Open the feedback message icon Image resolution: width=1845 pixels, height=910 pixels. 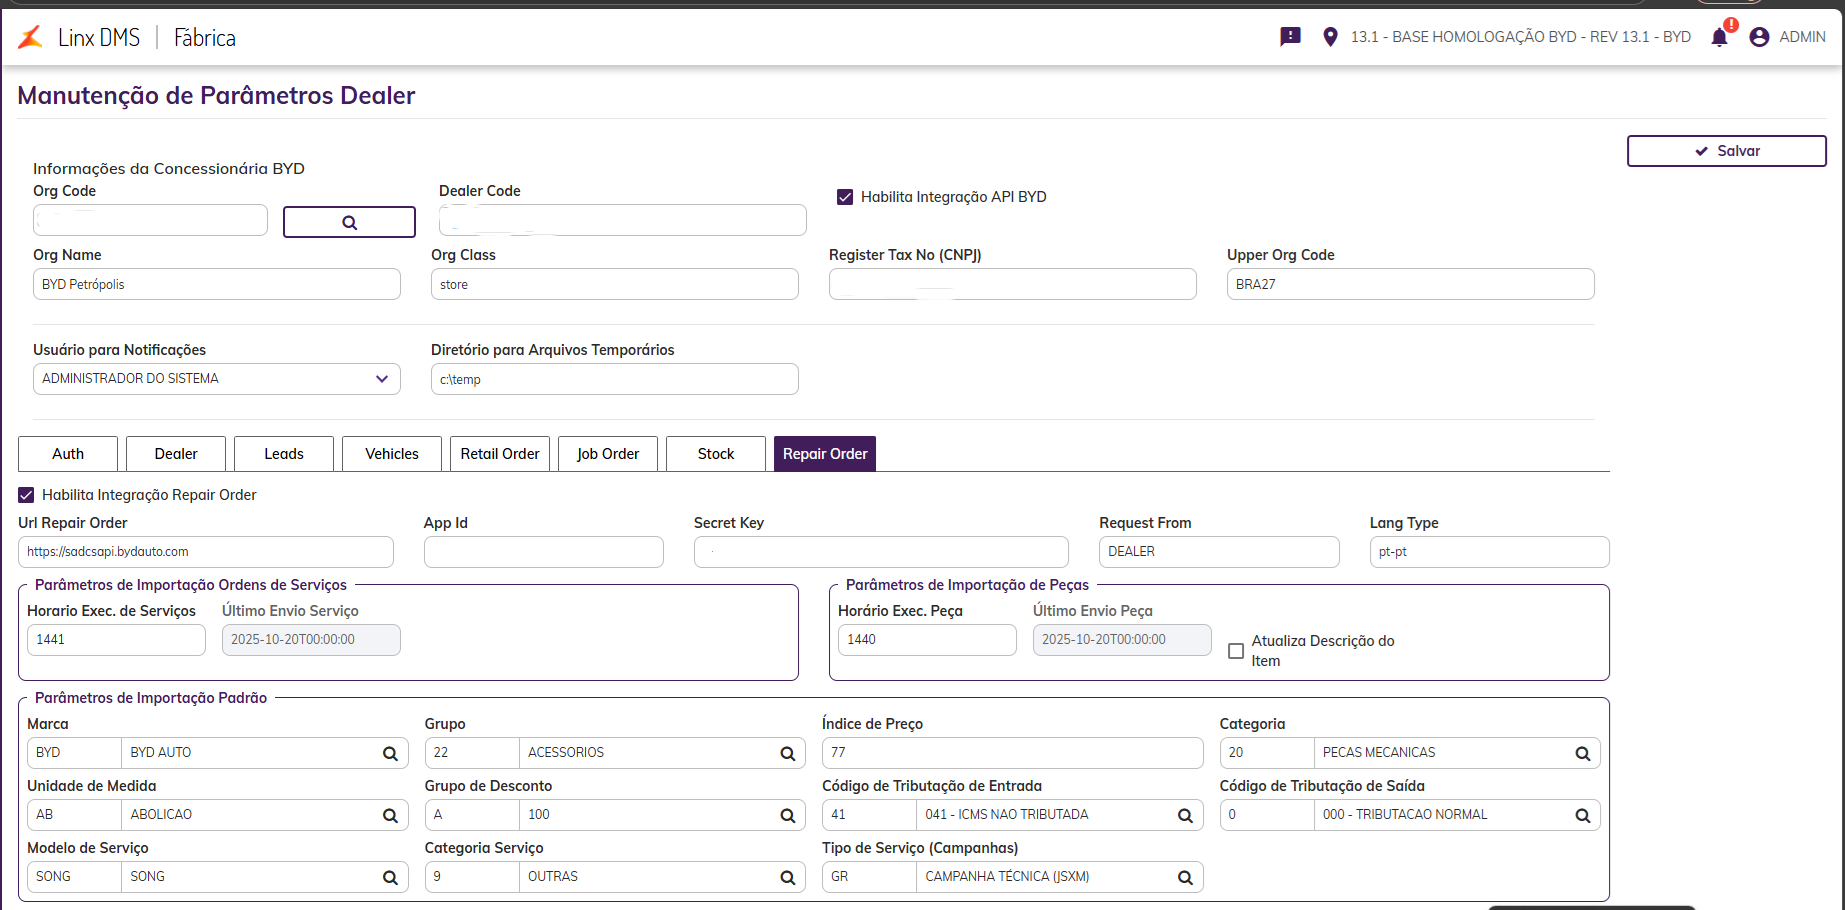[1290, 37]
